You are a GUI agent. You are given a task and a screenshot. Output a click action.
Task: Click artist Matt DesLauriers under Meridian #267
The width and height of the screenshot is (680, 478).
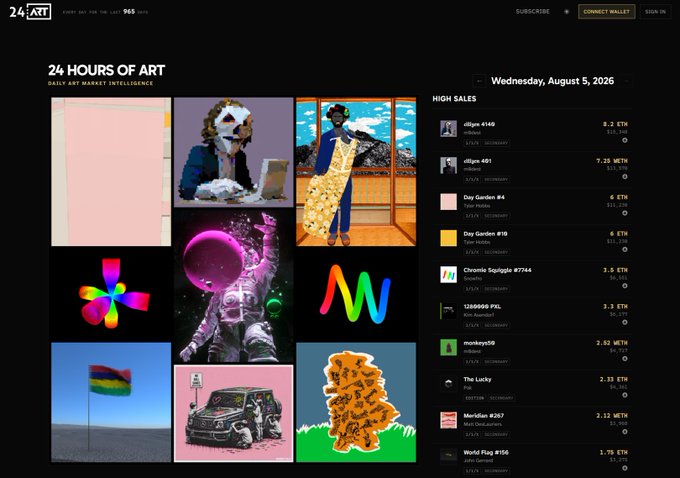tap(483, 424)
